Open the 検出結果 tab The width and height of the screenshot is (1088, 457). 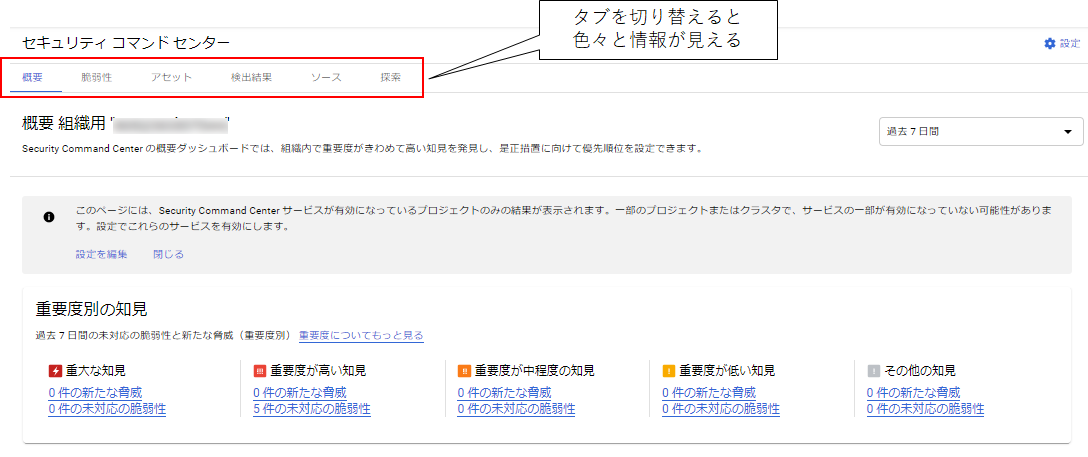point(251,78)
